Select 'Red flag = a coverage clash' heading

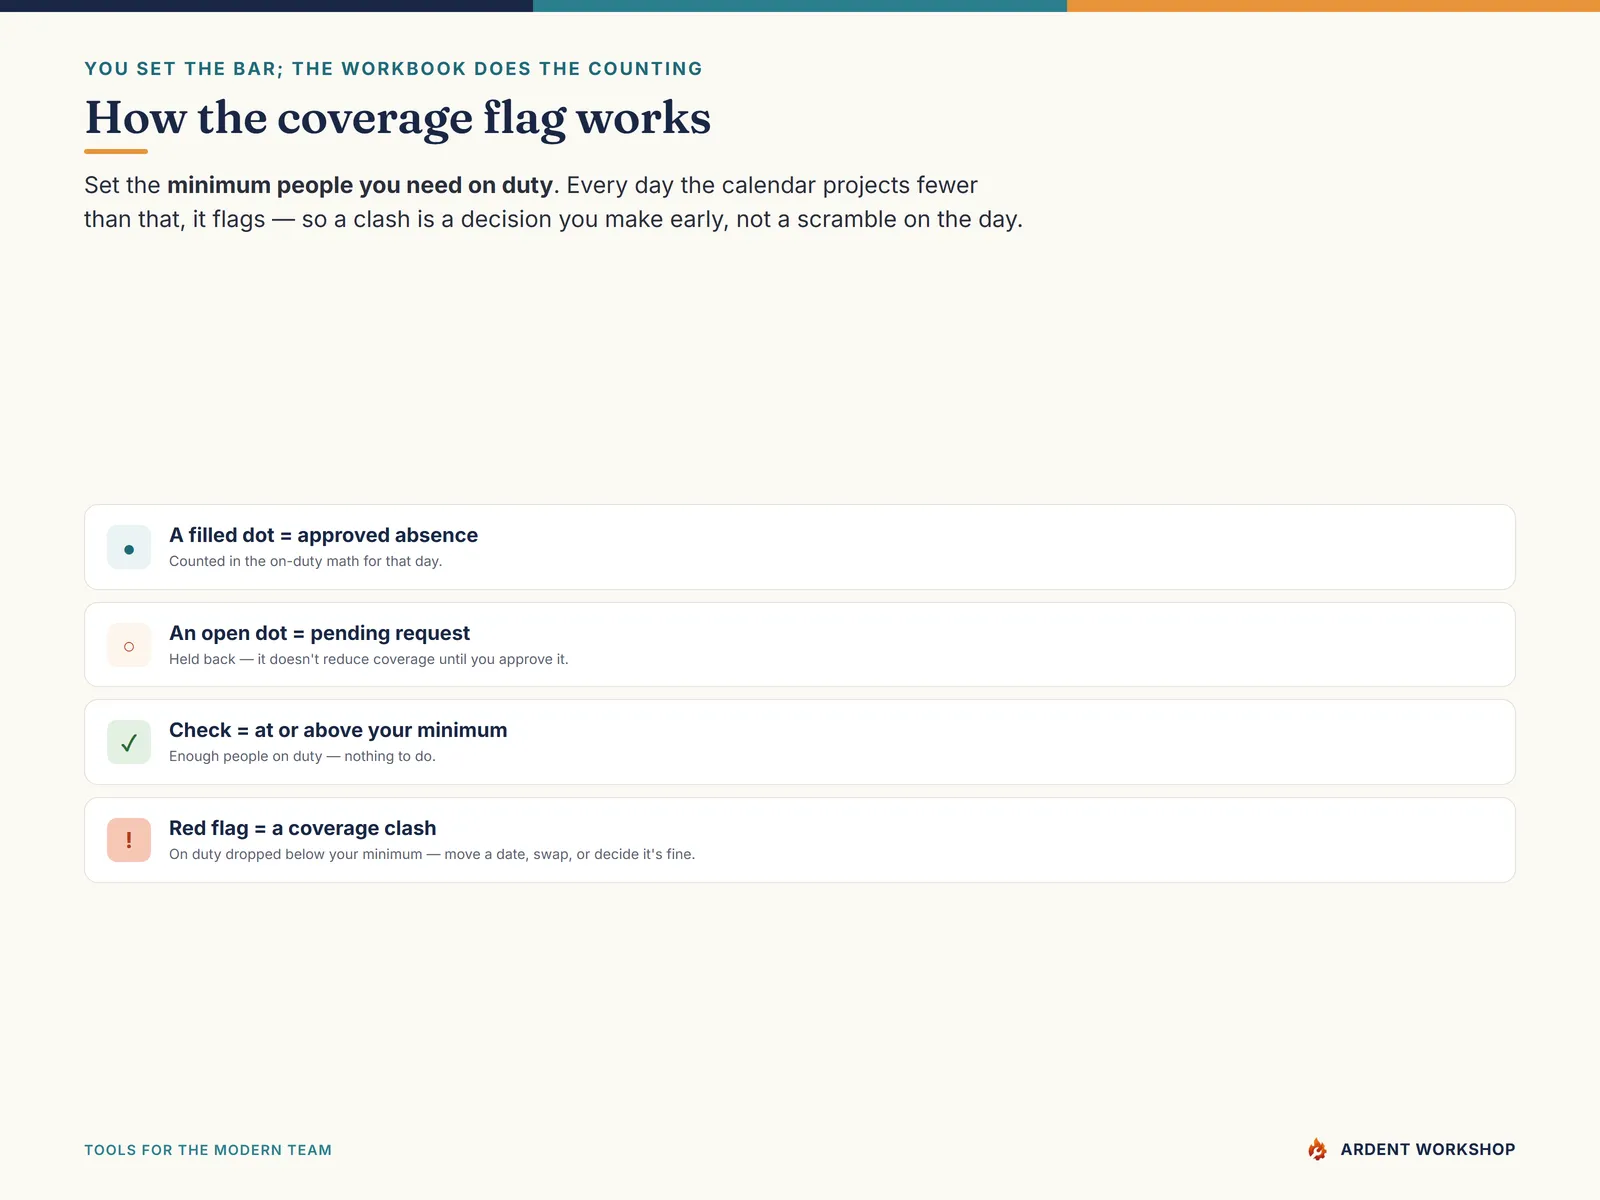point(302,828)
